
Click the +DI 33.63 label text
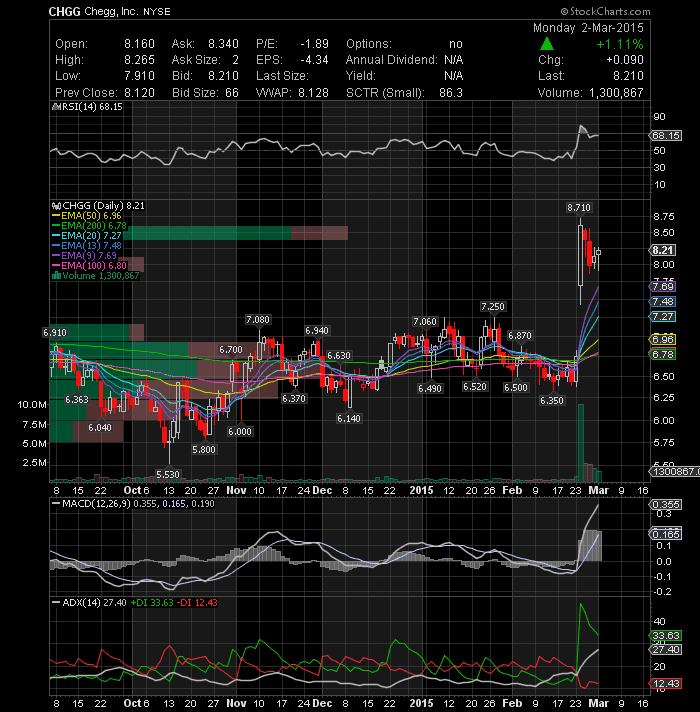pyautogui.click(x=152, y=603)
